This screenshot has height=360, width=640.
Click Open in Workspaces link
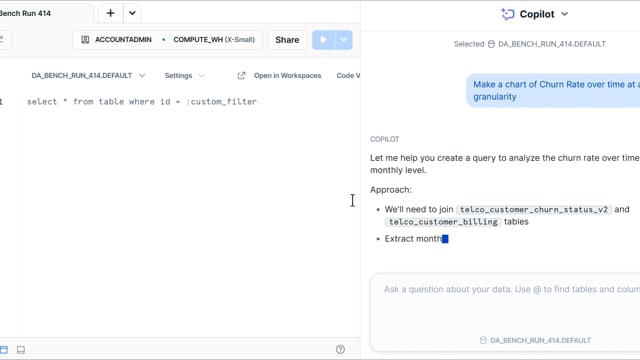(287, 76)
